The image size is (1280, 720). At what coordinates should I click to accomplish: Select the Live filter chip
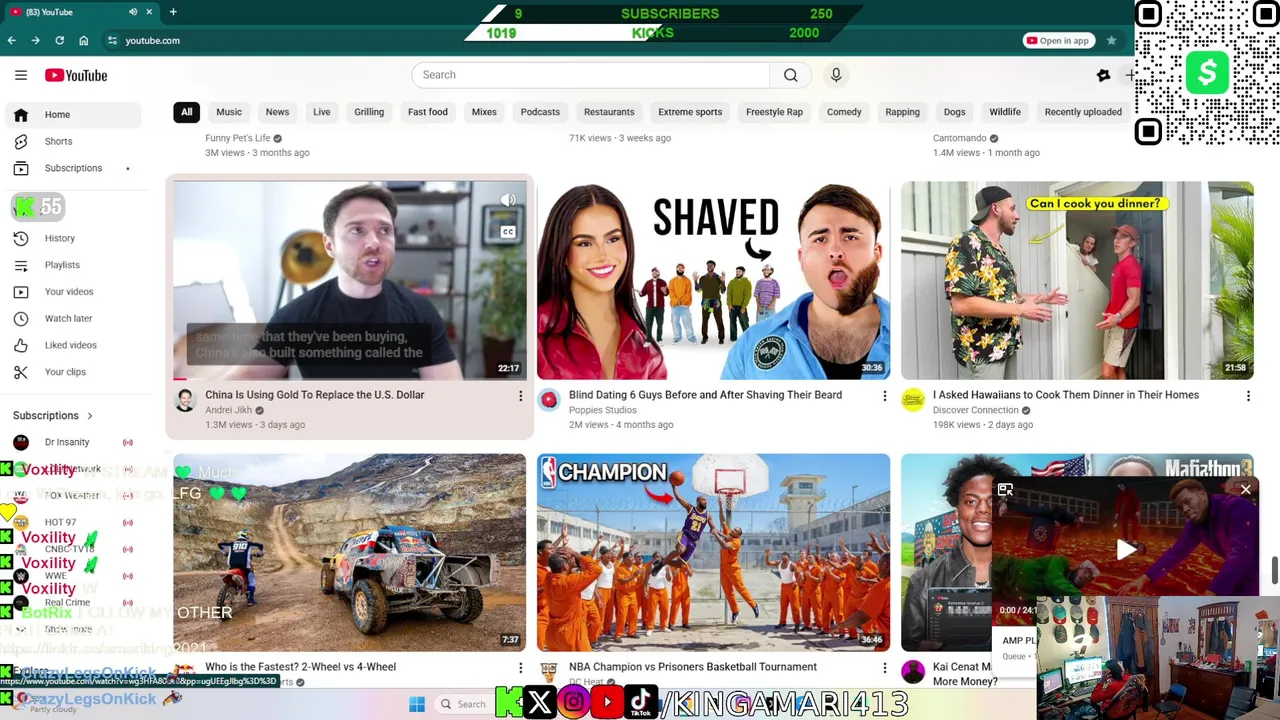point(321,112)
